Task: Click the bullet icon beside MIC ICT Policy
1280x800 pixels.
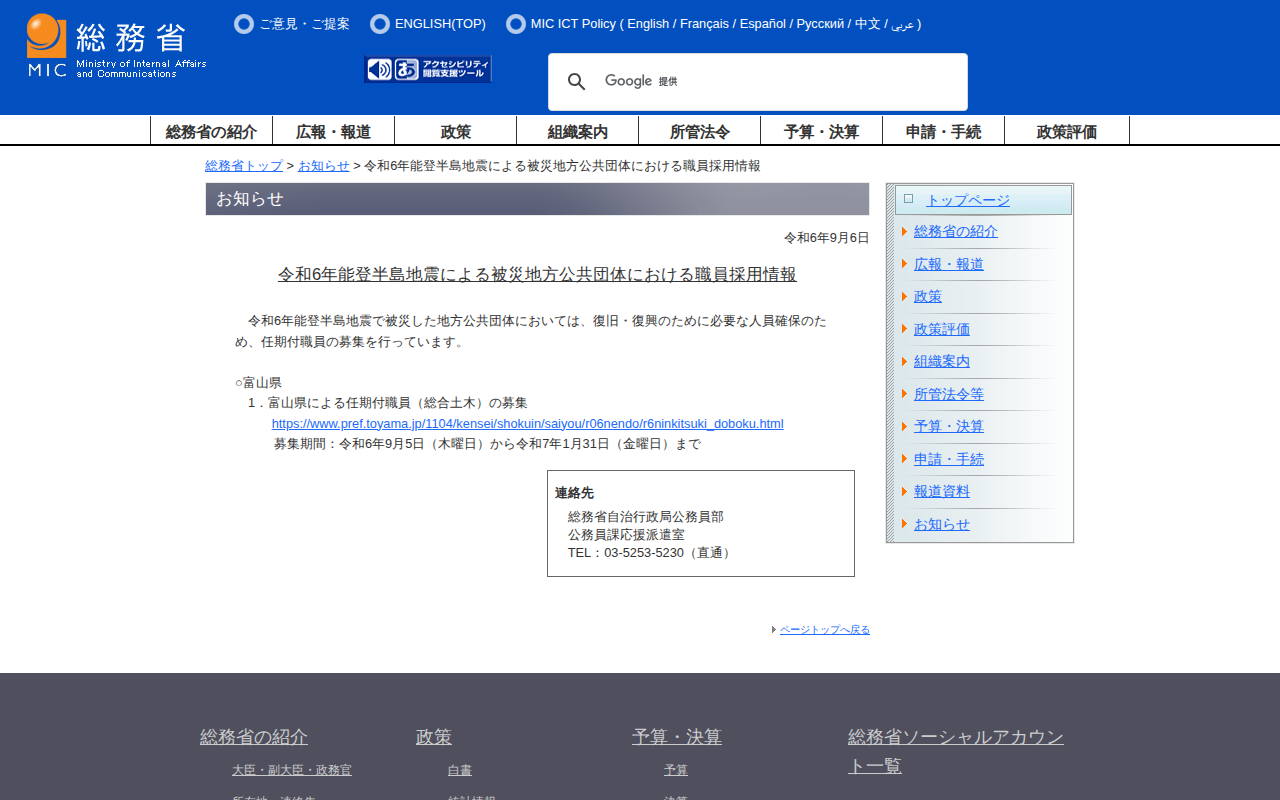Action: [x=516, y=24]
